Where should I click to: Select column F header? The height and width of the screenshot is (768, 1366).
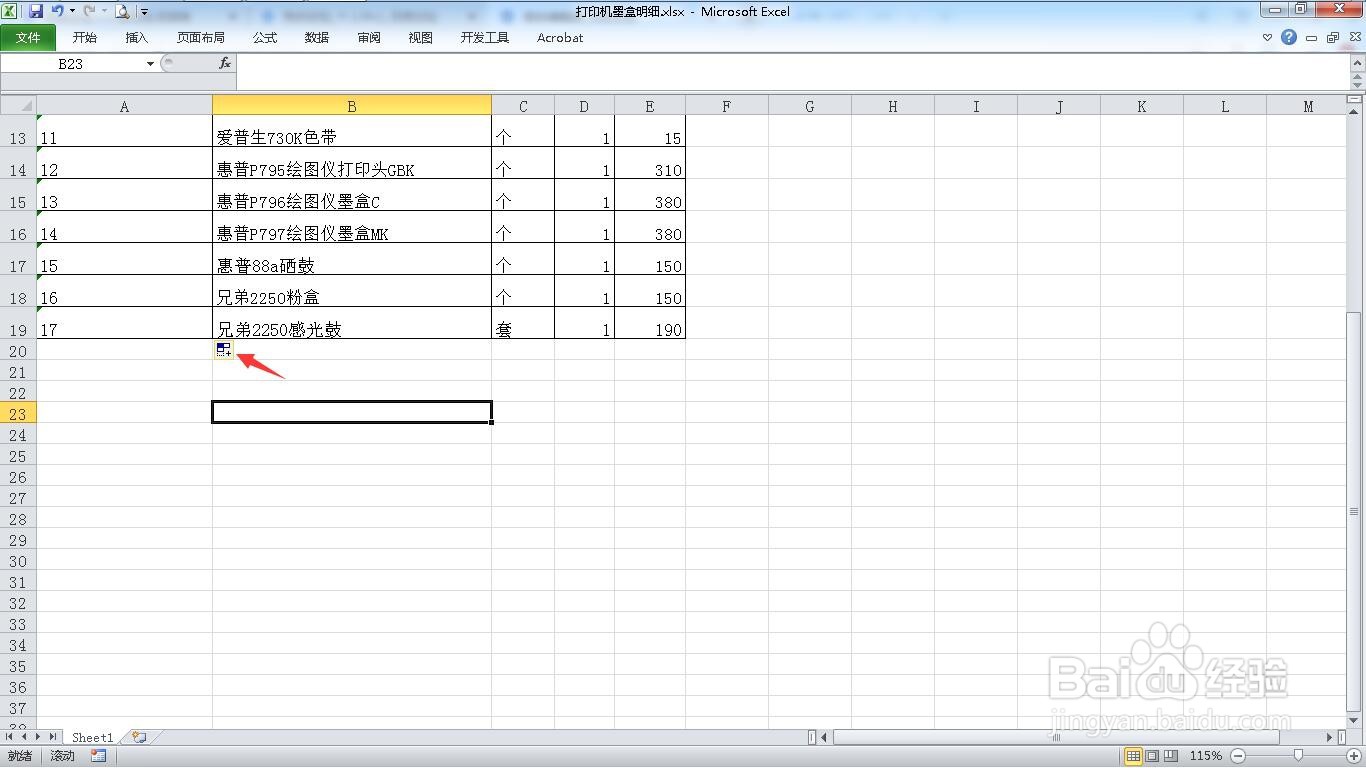(726, 106)
